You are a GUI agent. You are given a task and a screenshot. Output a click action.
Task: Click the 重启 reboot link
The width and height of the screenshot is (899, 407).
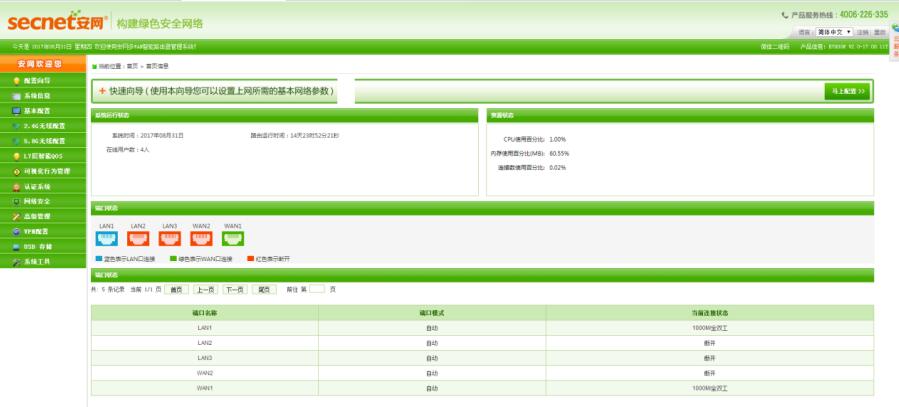tap(880, 32)
